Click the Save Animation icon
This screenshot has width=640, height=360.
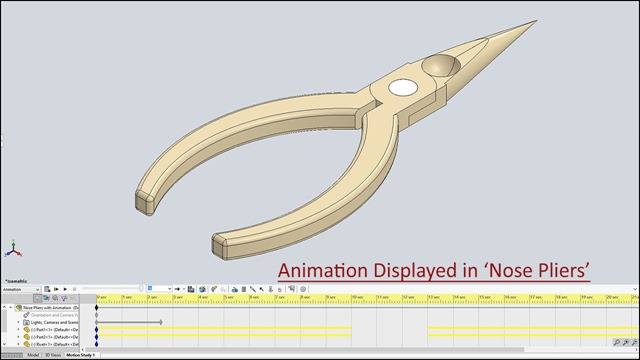tap(191, 289)
